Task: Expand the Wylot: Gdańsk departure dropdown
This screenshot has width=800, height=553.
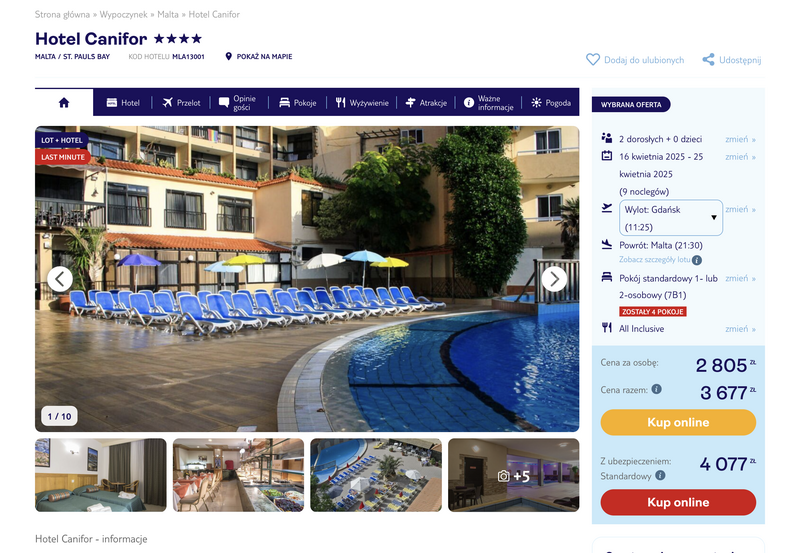Action: point(671,218)
